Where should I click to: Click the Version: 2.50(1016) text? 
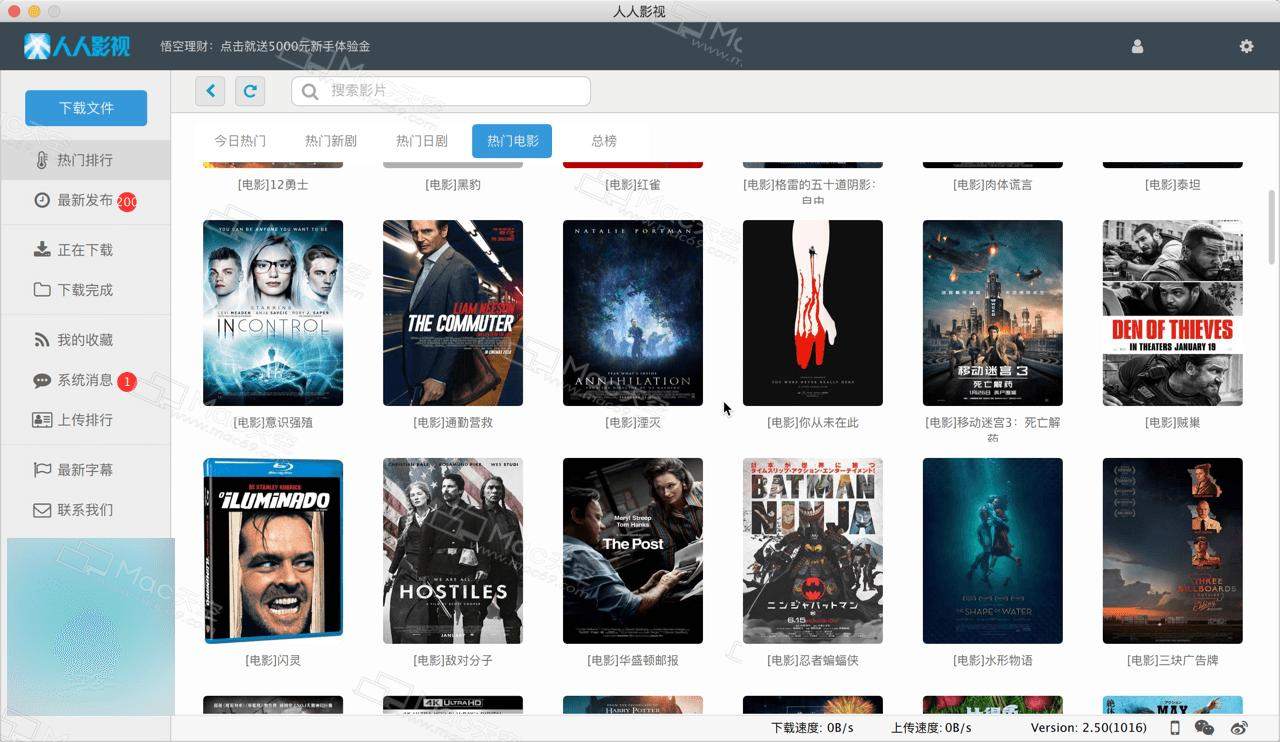coord(1088,728)
